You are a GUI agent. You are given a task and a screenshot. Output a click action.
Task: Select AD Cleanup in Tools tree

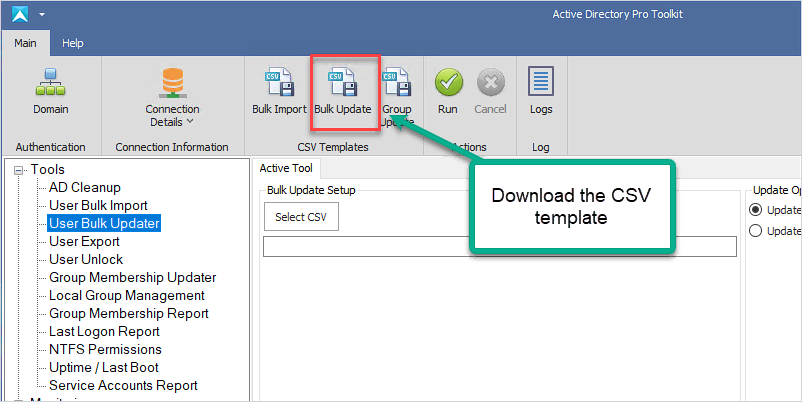pyautogui.click(x=85, y=187)
